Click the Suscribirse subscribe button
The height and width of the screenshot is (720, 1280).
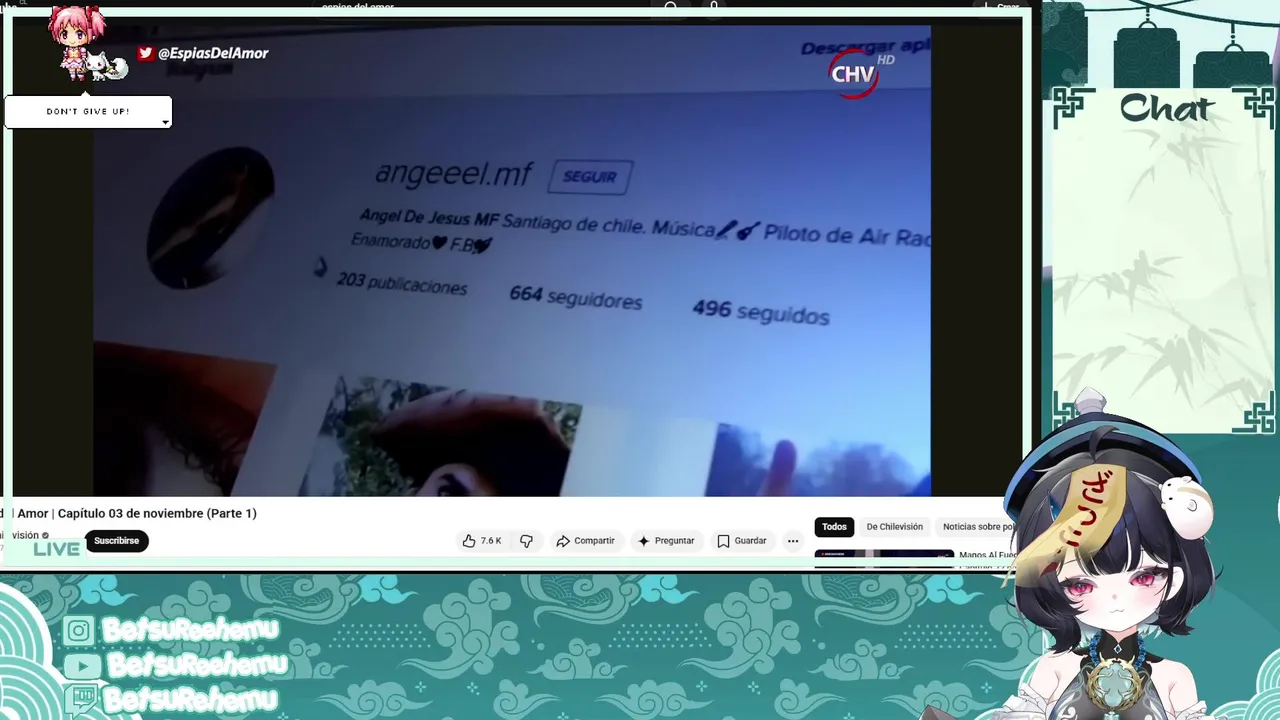click(116, 541)
